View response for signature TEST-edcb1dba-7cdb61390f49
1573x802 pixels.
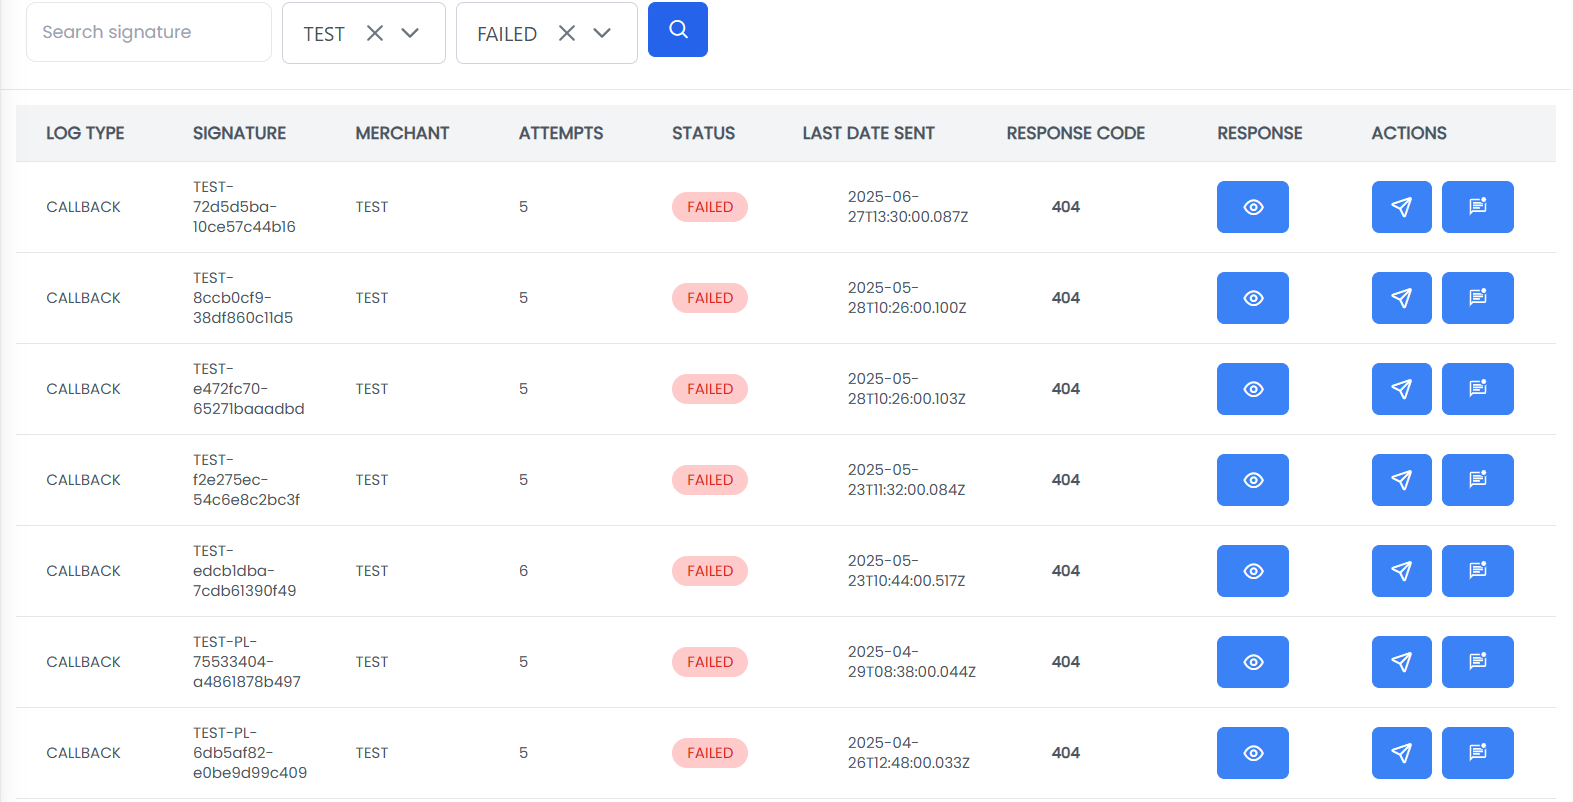click(1253, 571)
